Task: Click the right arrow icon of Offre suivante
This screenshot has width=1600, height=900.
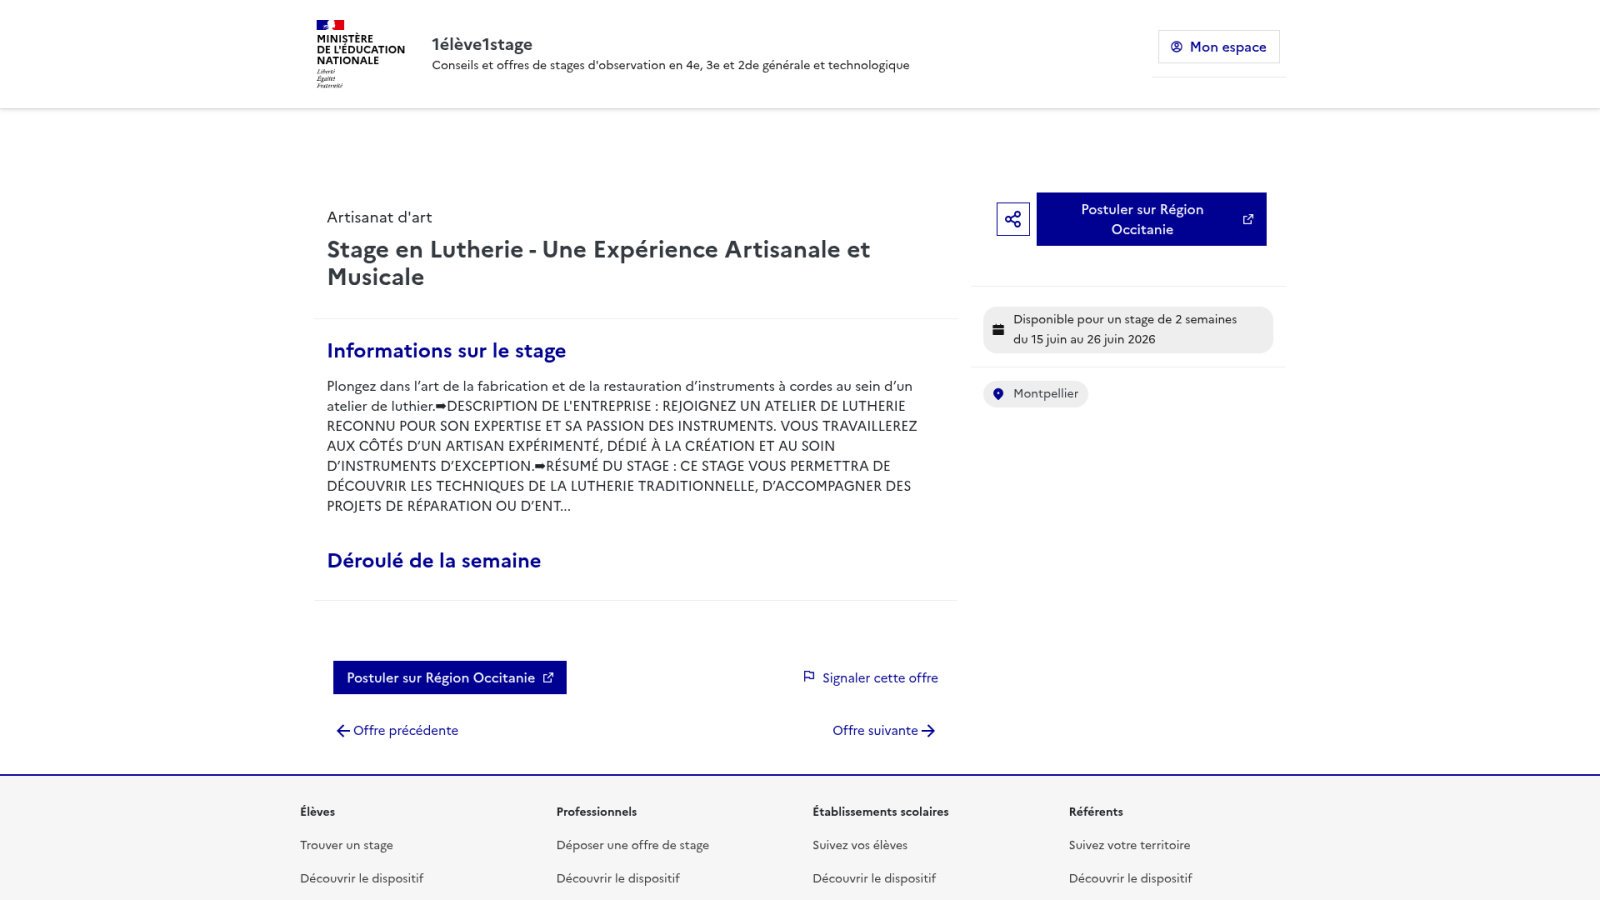Action: [928, 731]
